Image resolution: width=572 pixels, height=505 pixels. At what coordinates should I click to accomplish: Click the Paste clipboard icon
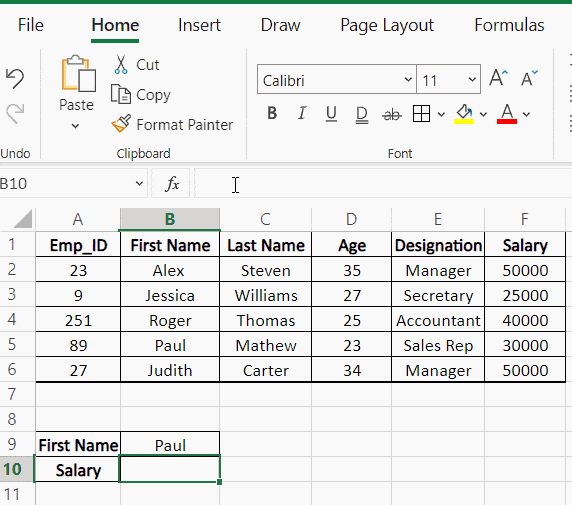point(78,73)
